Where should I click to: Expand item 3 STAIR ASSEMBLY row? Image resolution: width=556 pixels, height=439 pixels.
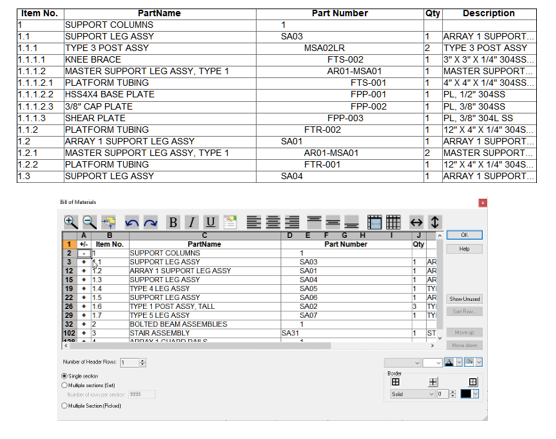click(x=84, y=333)
